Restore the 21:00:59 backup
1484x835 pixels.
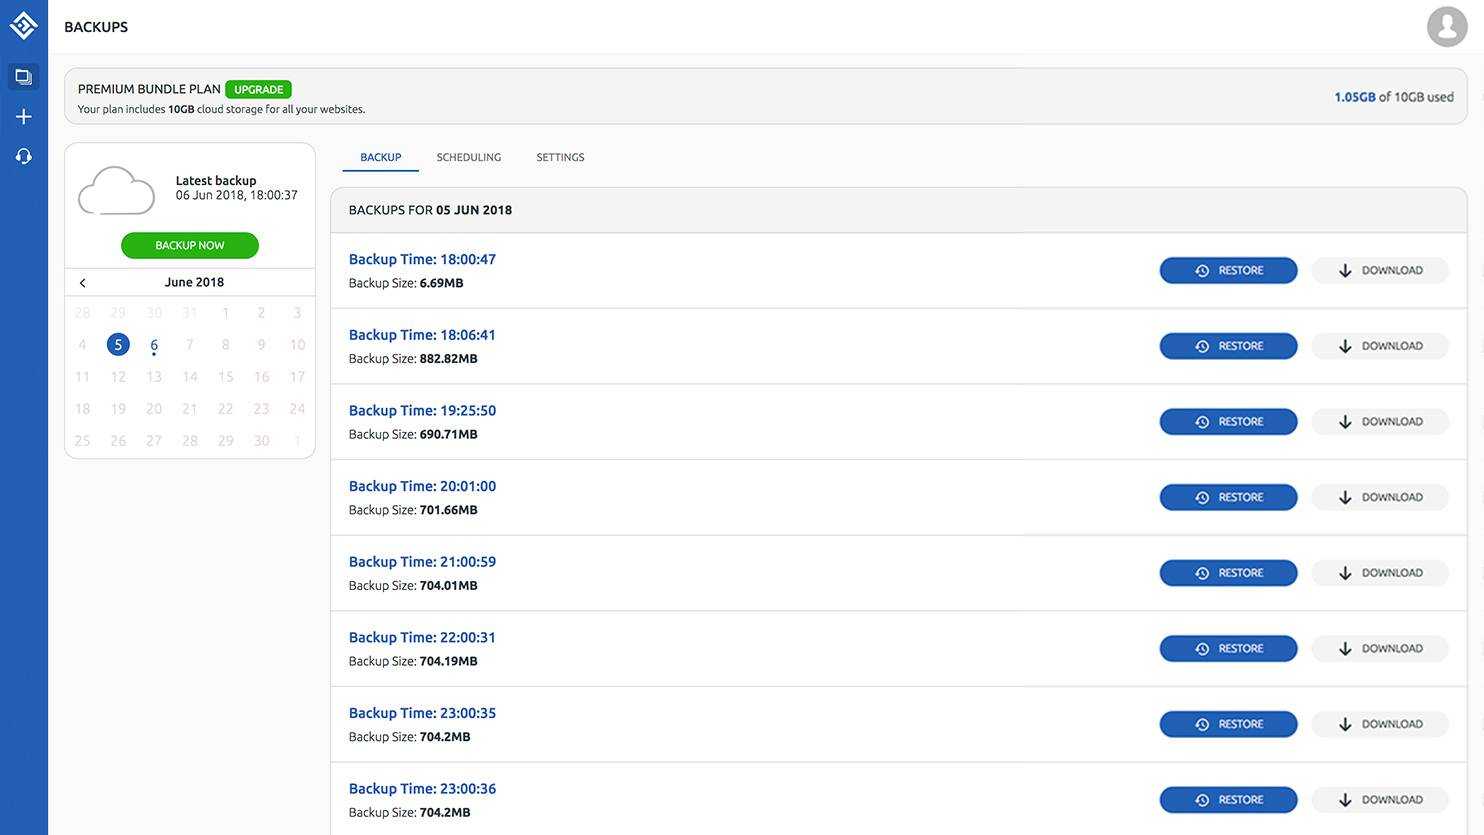click(1228, 573)
